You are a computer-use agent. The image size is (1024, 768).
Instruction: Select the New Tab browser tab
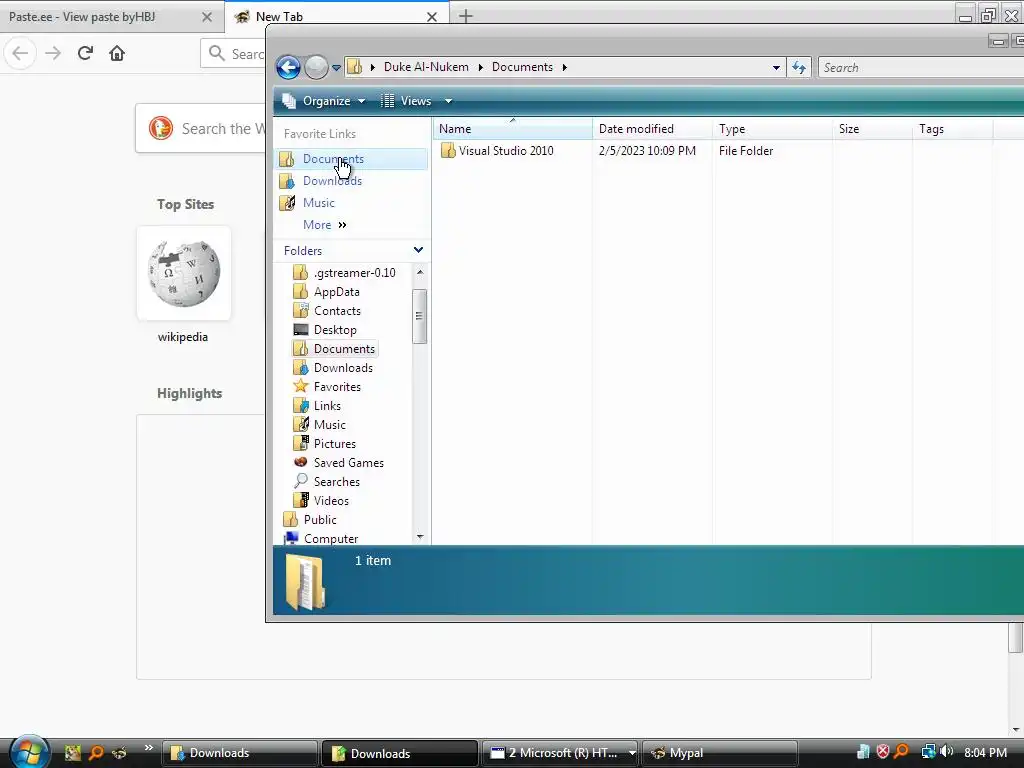pos(279,17)
